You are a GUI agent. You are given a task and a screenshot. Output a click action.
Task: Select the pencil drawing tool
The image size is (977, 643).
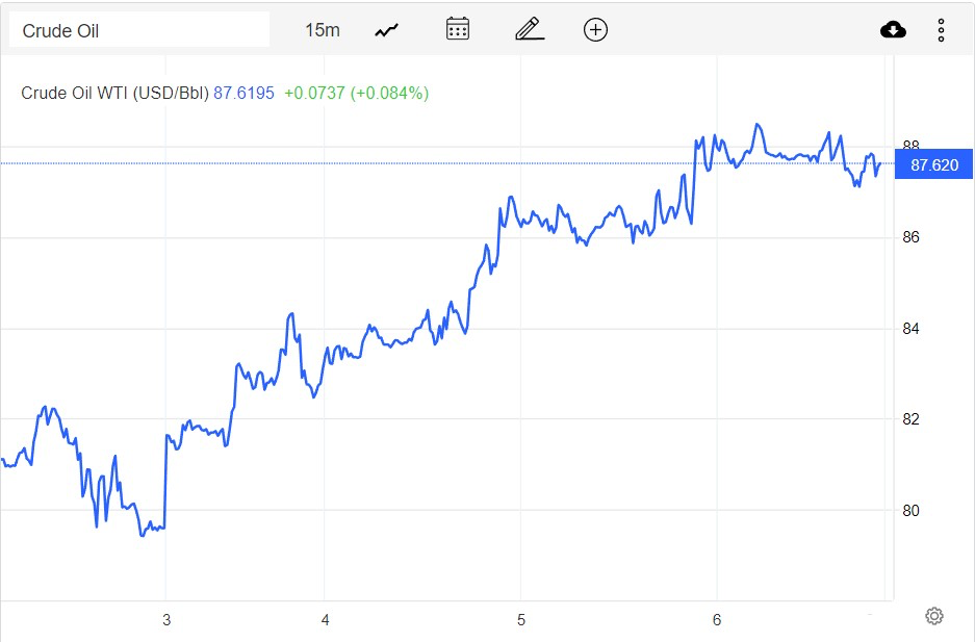pyautogui.click(x=529, y=30)
